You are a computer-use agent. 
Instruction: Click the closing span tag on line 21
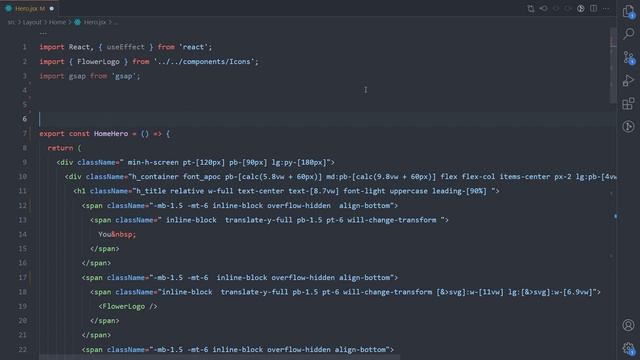tap(96, 335)
